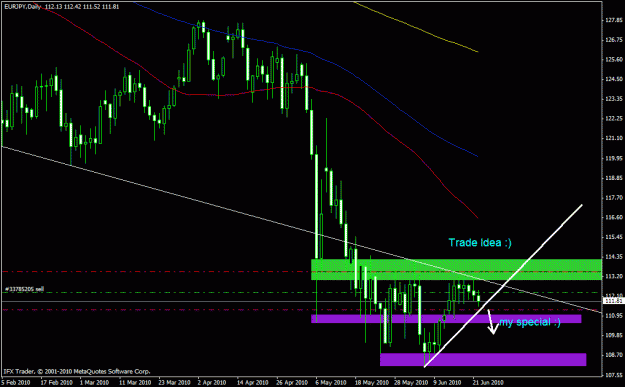Click the '26 Apr 2010' date label
625x387 pixels.
coord(292,383)
